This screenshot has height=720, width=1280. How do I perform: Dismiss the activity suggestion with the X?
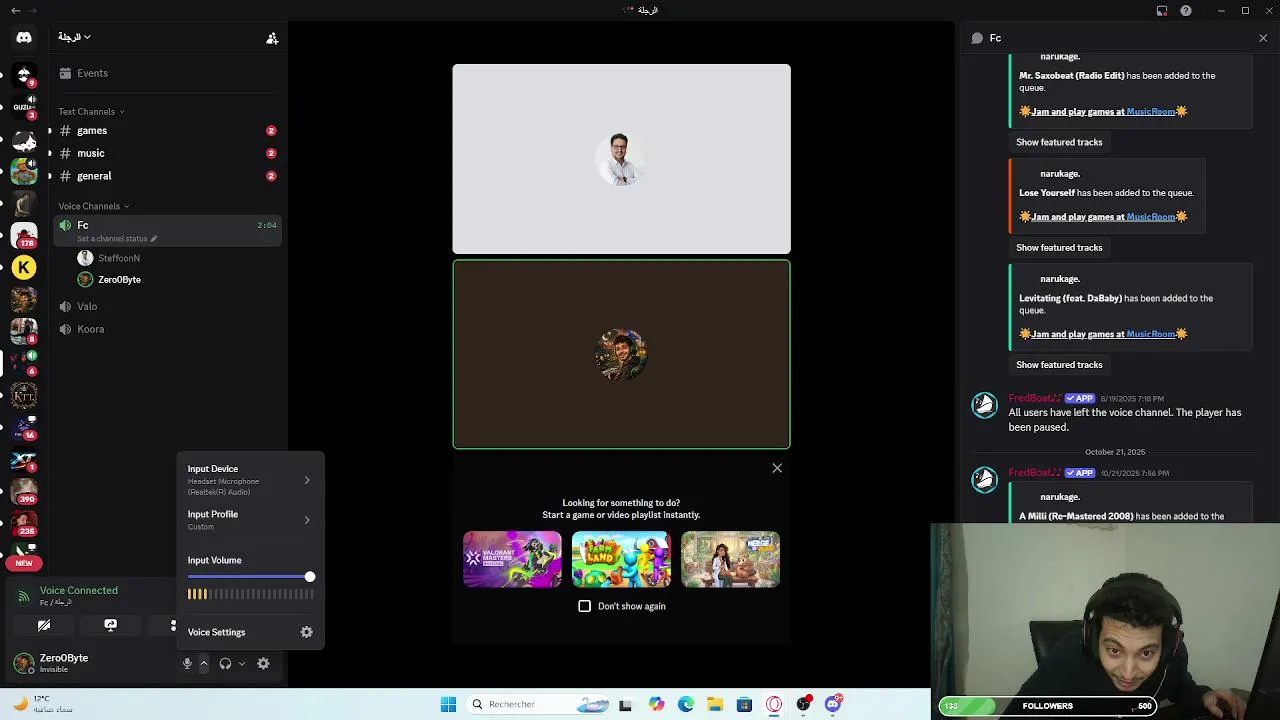777,468
